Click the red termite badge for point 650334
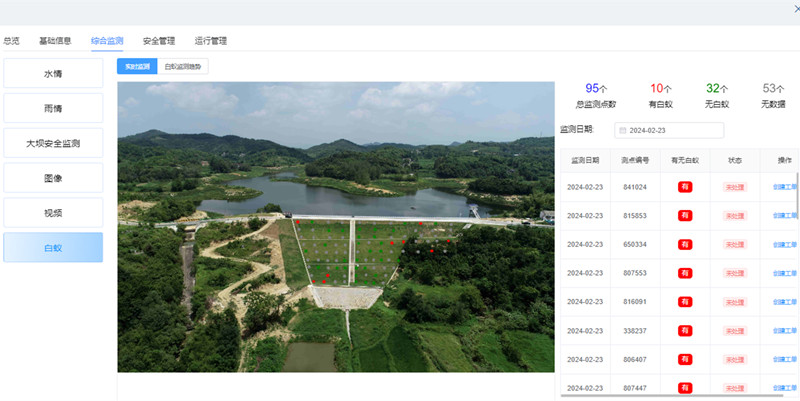800x401 pixels. 685,244
